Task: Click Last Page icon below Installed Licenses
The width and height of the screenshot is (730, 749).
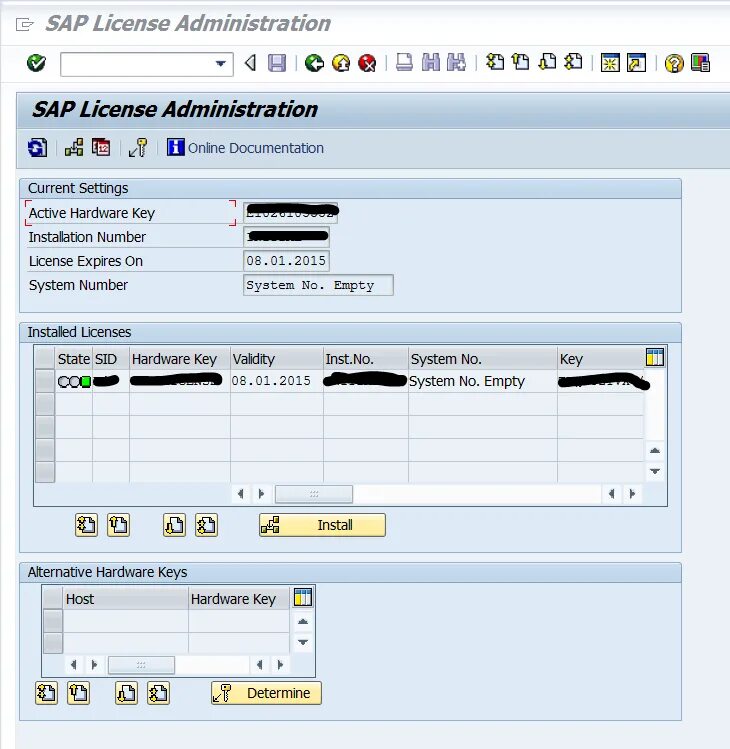Action: [206, 525]
